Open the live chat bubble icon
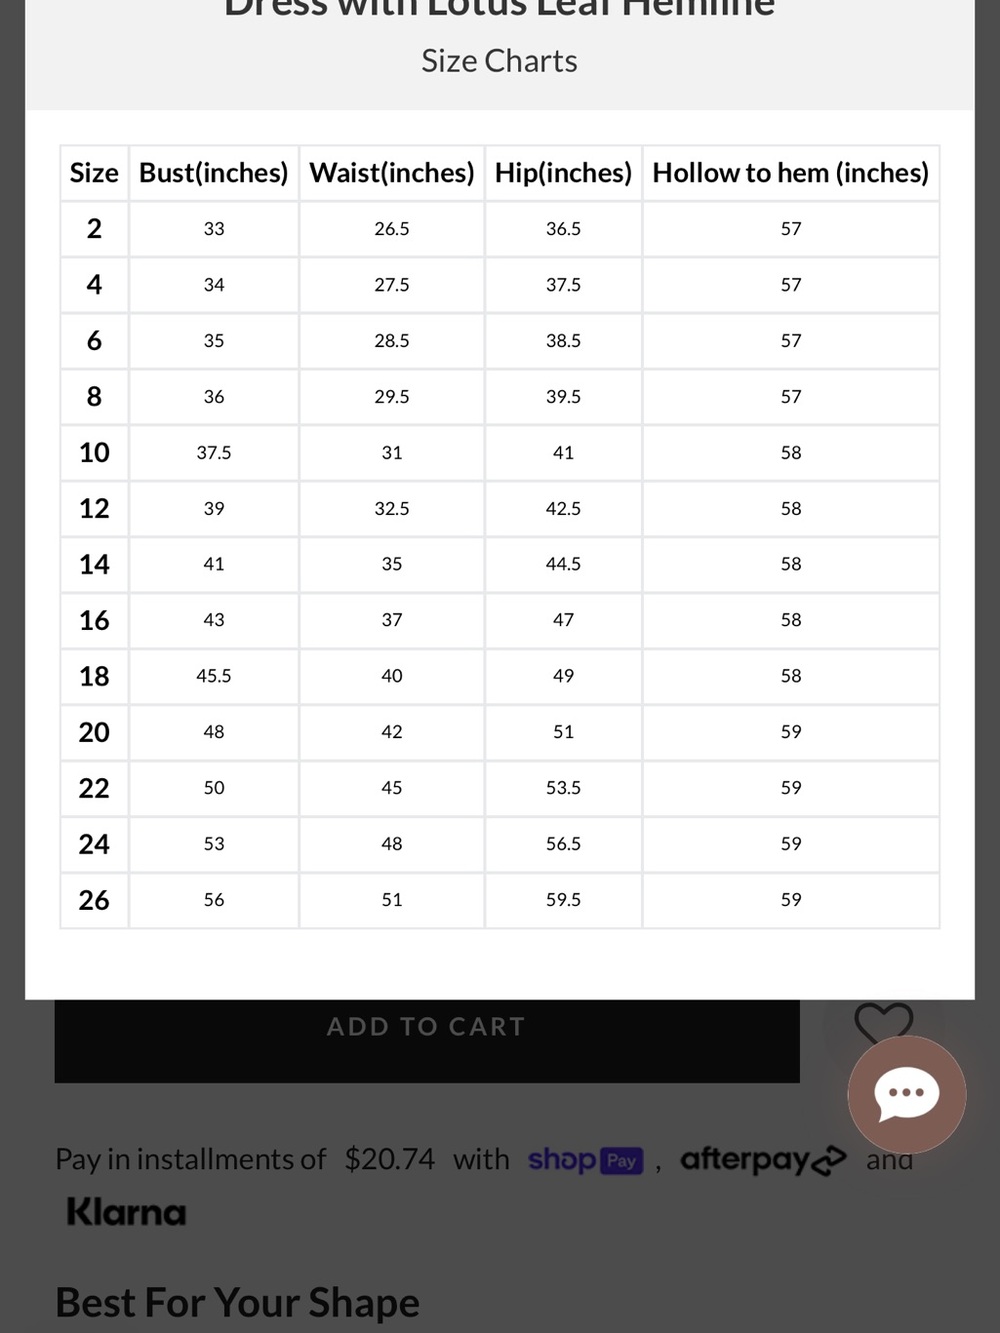This screenshot has height=1333, width=1000. [907, 1094]
